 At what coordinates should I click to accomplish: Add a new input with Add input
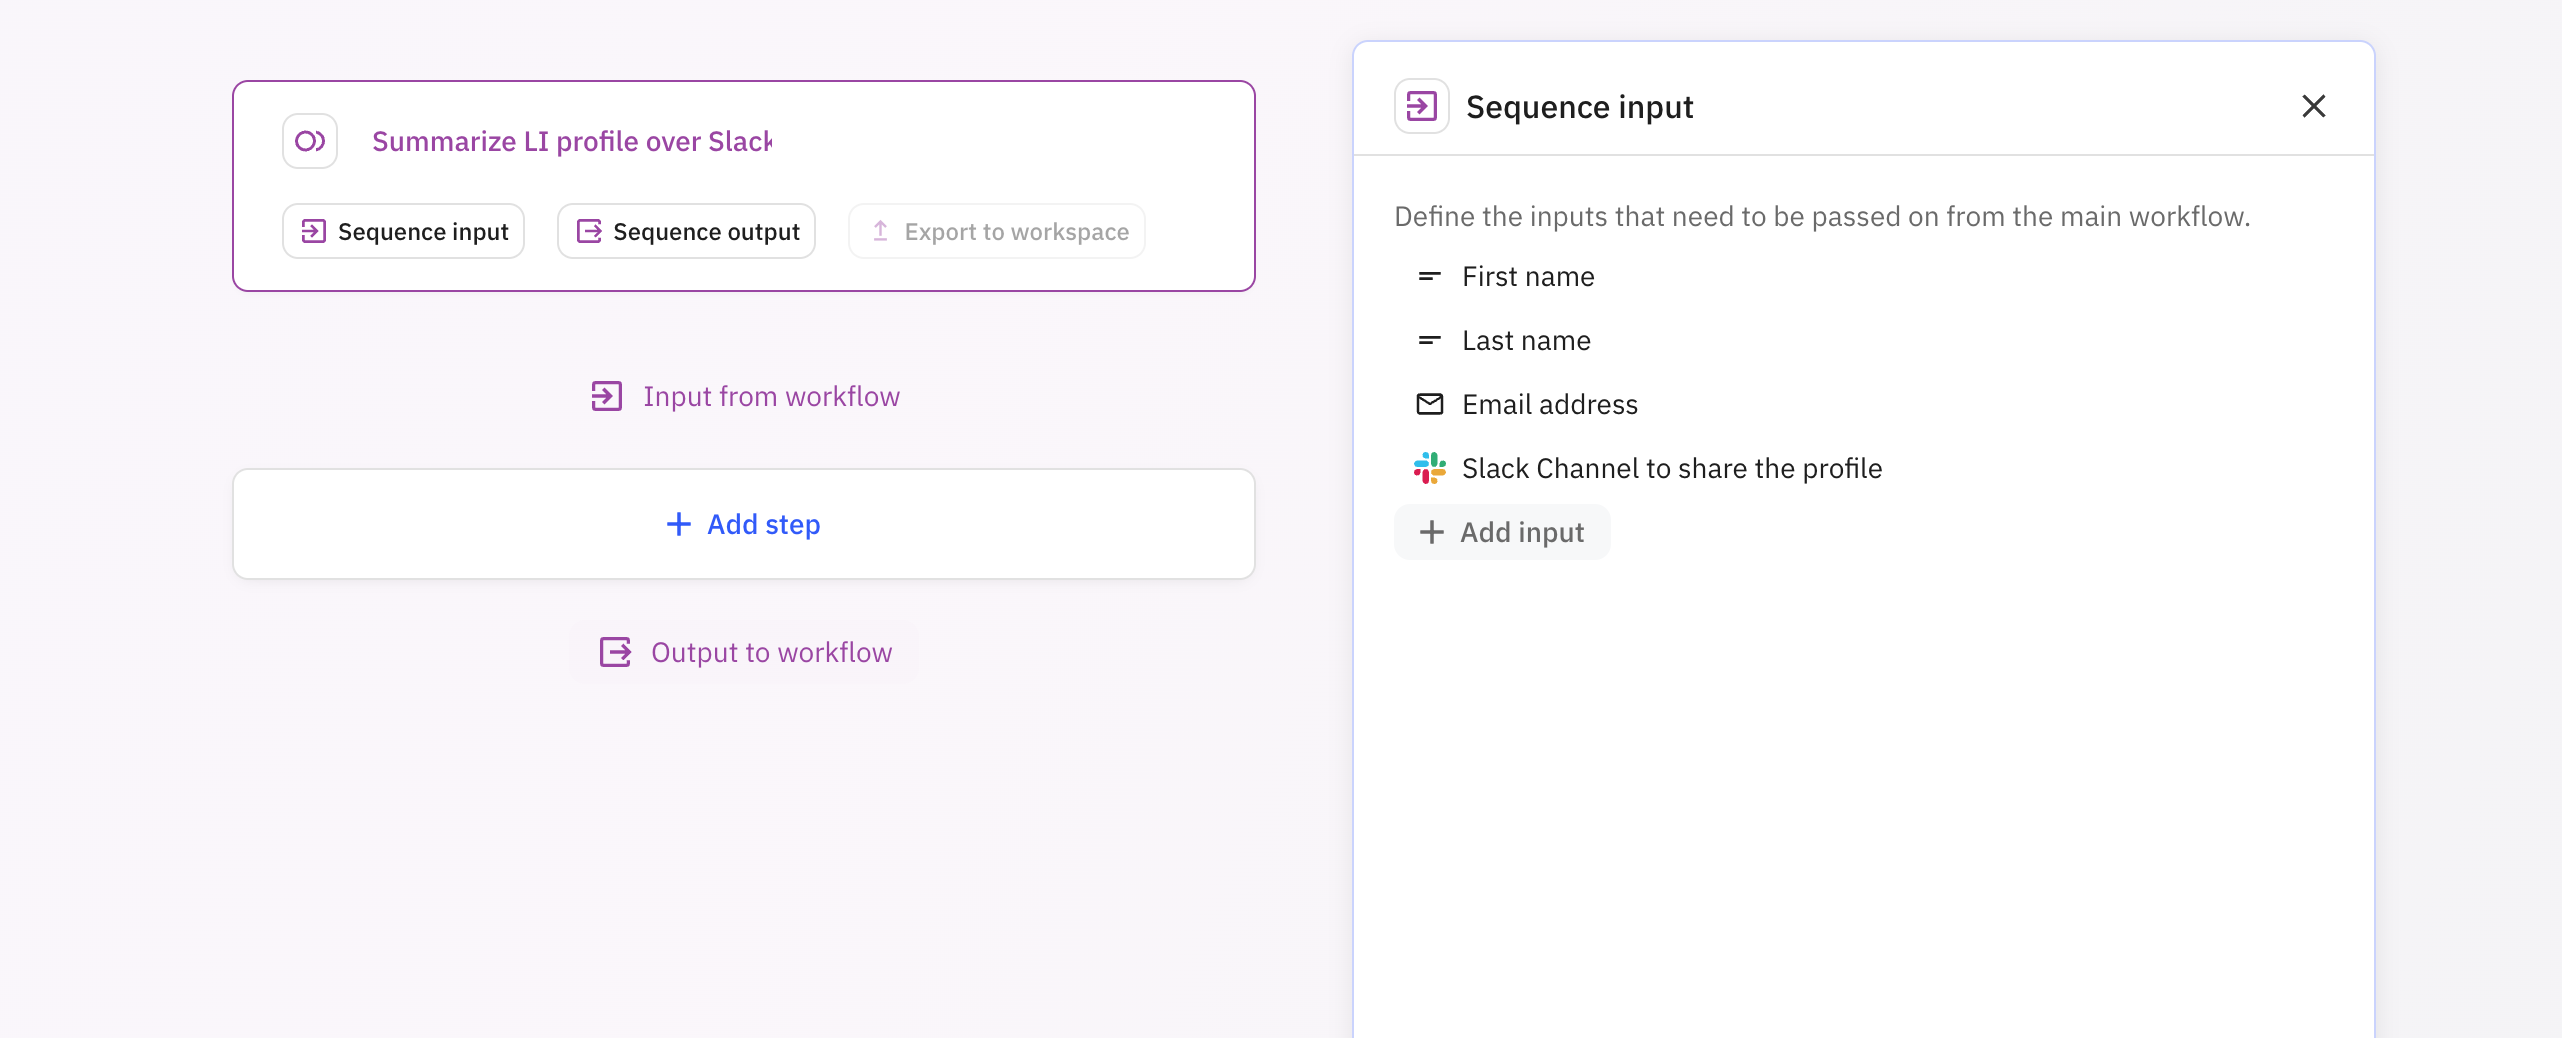point(1501,532)
